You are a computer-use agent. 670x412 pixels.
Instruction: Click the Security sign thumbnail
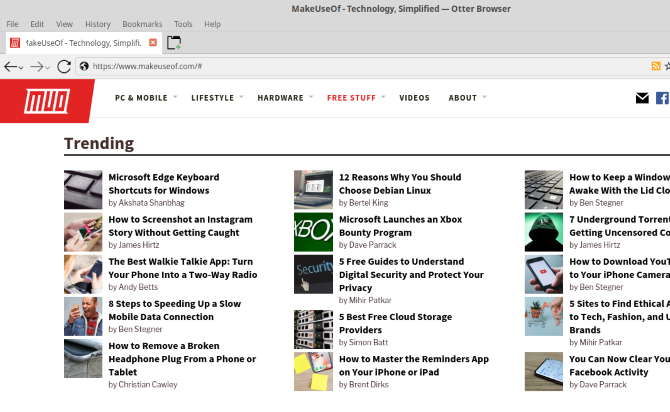click(x=313, y=274)
